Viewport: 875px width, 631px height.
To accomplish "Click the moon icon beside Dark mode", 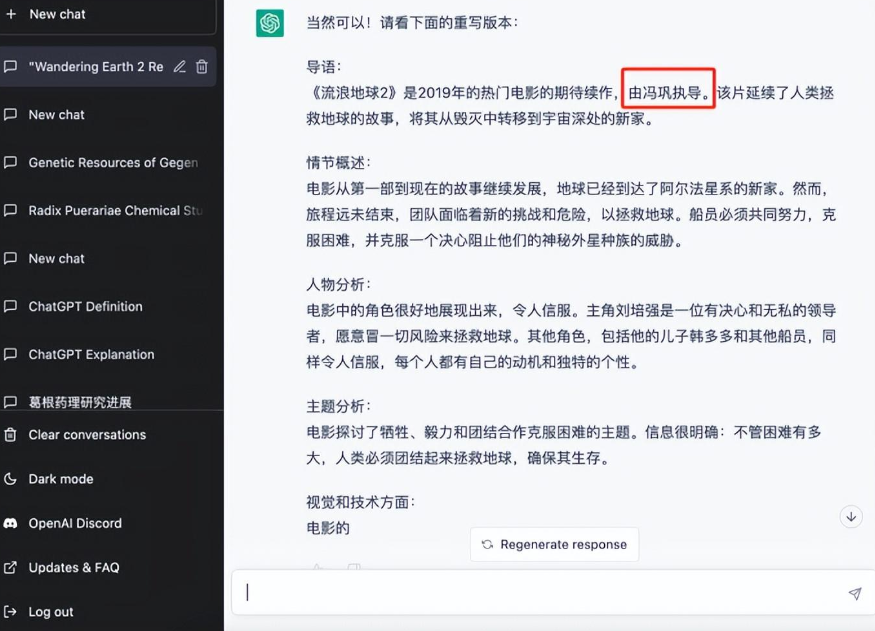I will click(x=10, y=479).
